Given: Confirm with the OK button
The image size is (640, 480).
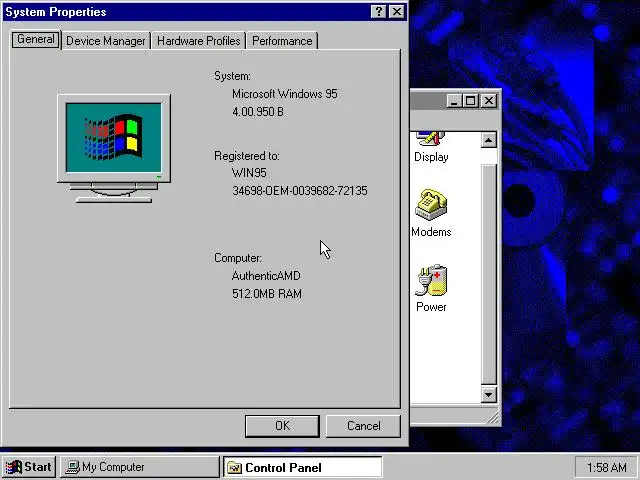Looking at the screenshot, I should [282, 426].
